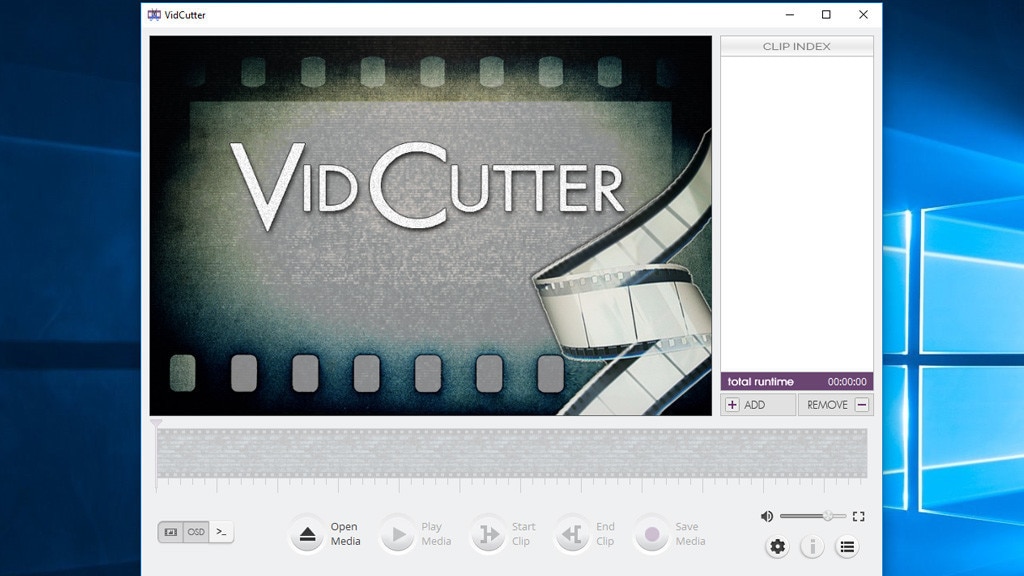
Task: Adjust the volume slider
Action: pyautogui.click(x=828, y=515)
